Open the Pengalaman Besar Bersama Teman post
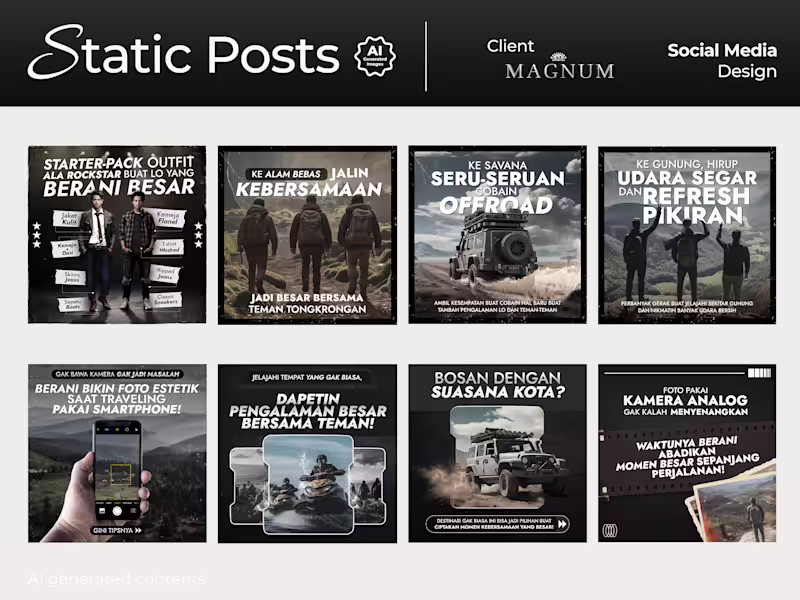This screenshot has width=800, height=600. pos(307,453)
